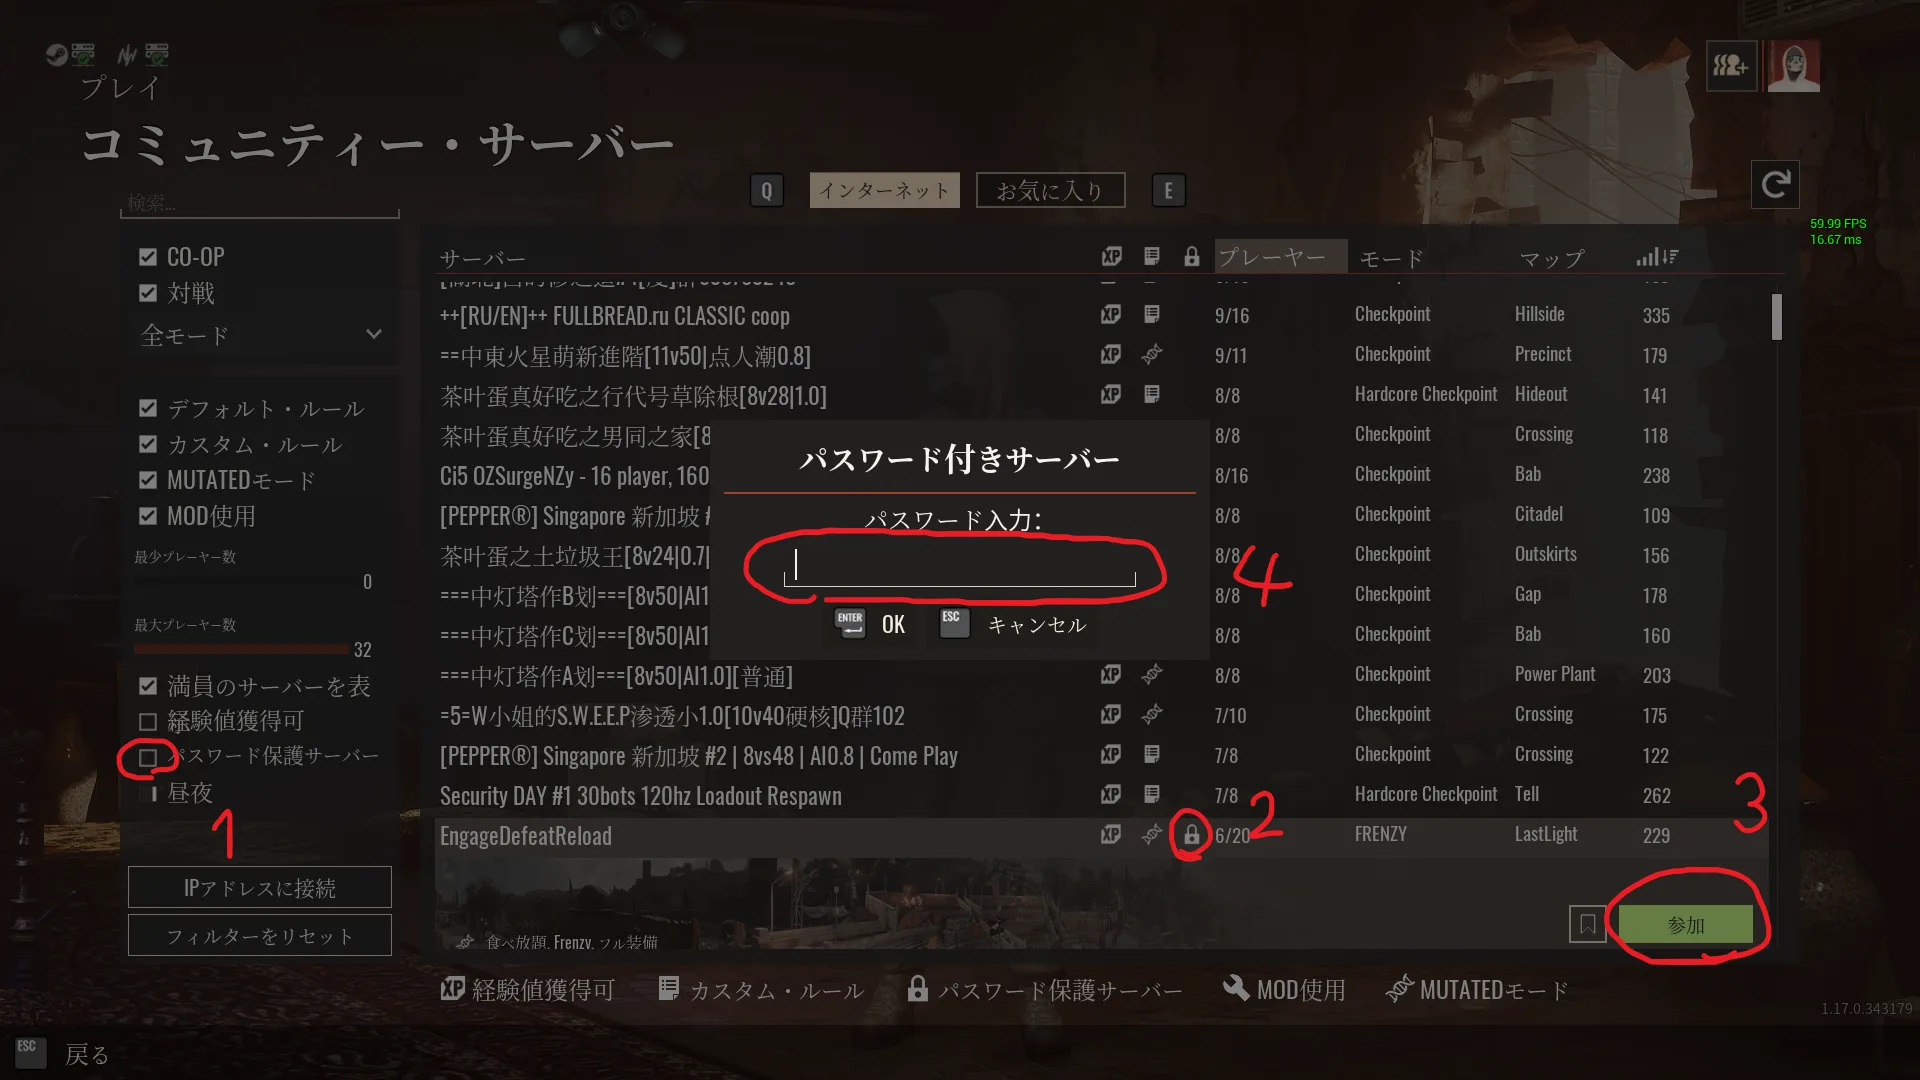This screenshot has width=1920, height=1080.
Task: Click the green 参加 join button
Action: (1686, 925)
